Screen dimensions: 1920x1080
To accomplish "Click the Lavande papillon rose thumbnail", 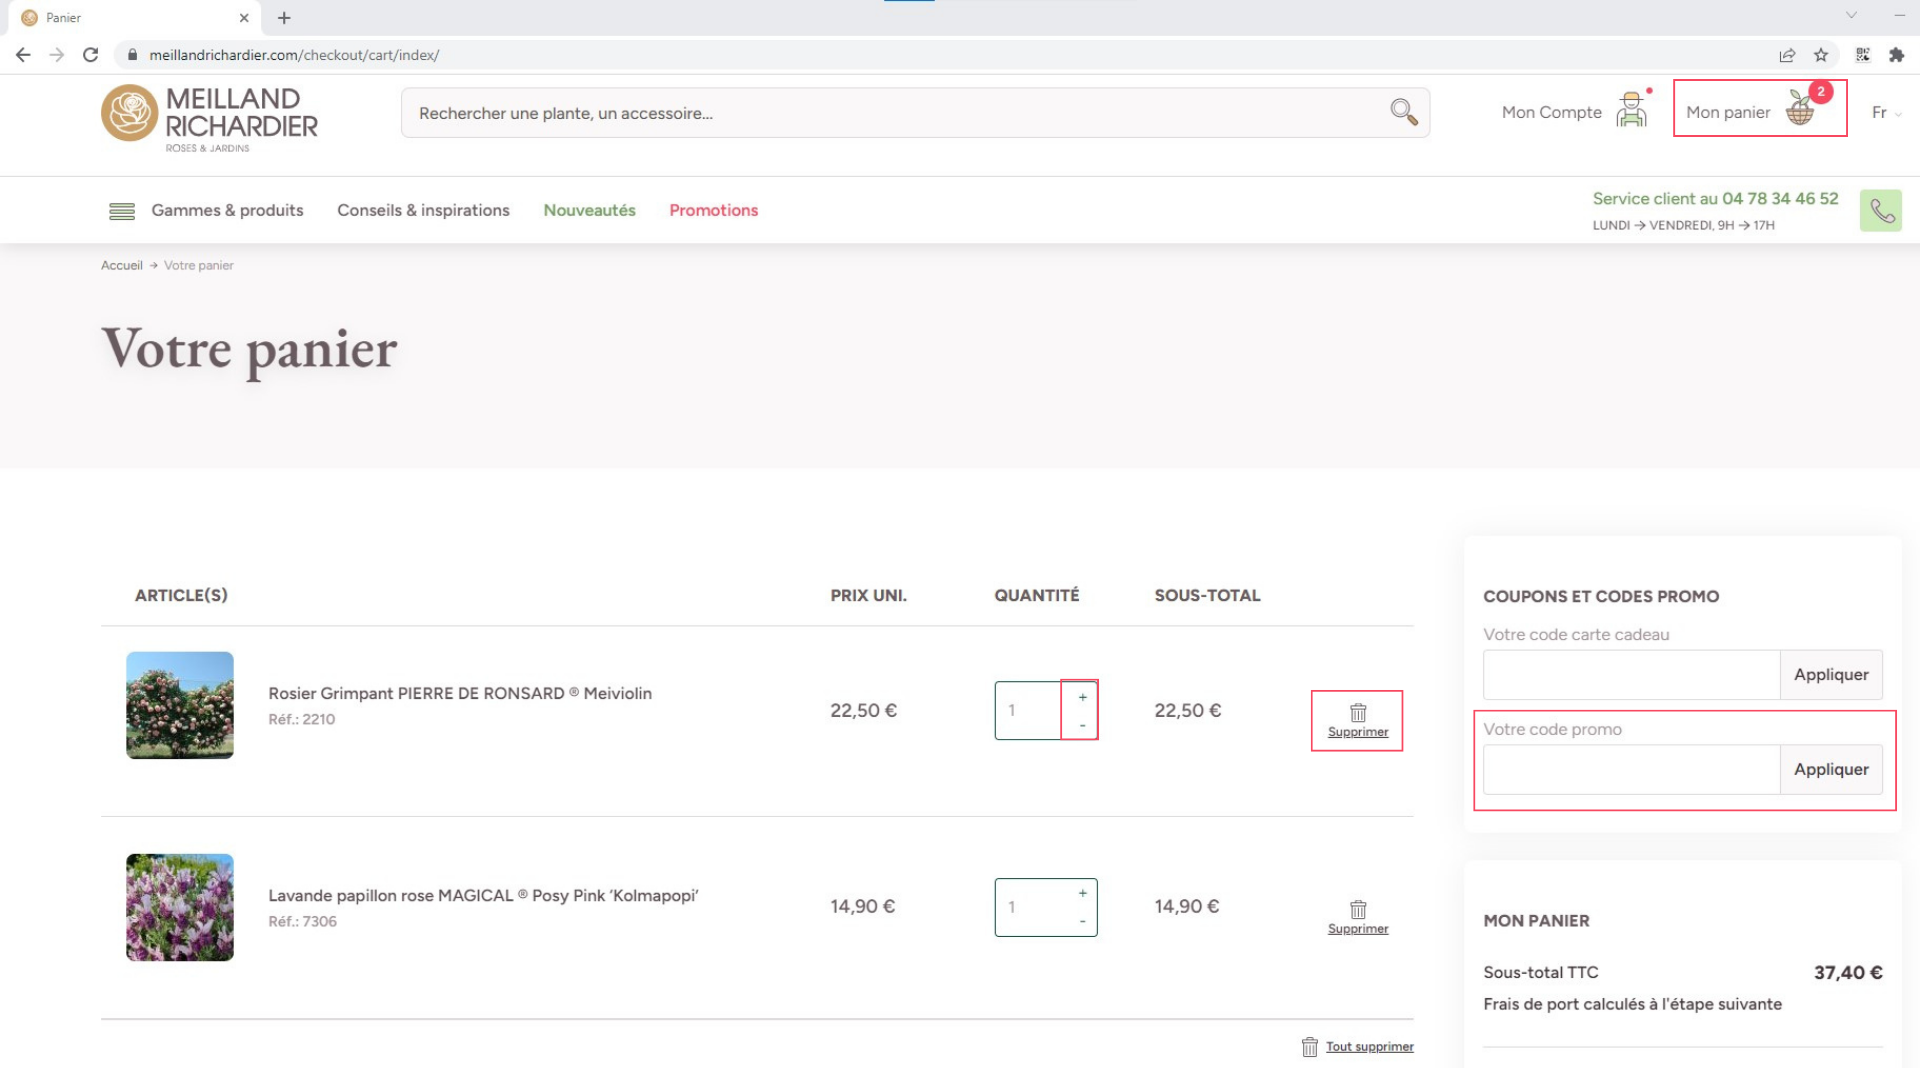I will pyautogui.click(x=180, y=908).
